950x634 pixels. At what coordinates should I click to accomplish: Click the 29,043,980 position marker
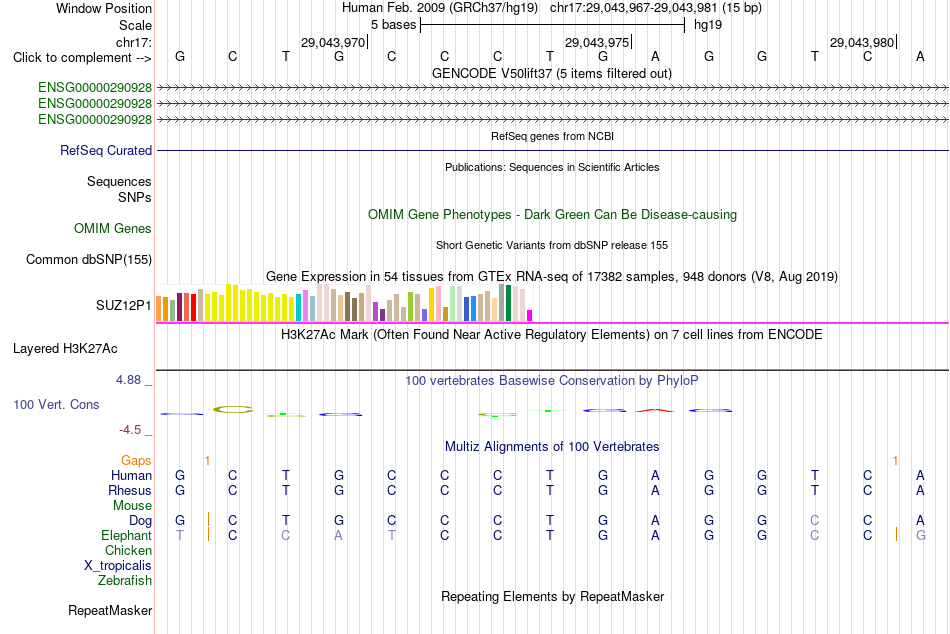[862, 42]
